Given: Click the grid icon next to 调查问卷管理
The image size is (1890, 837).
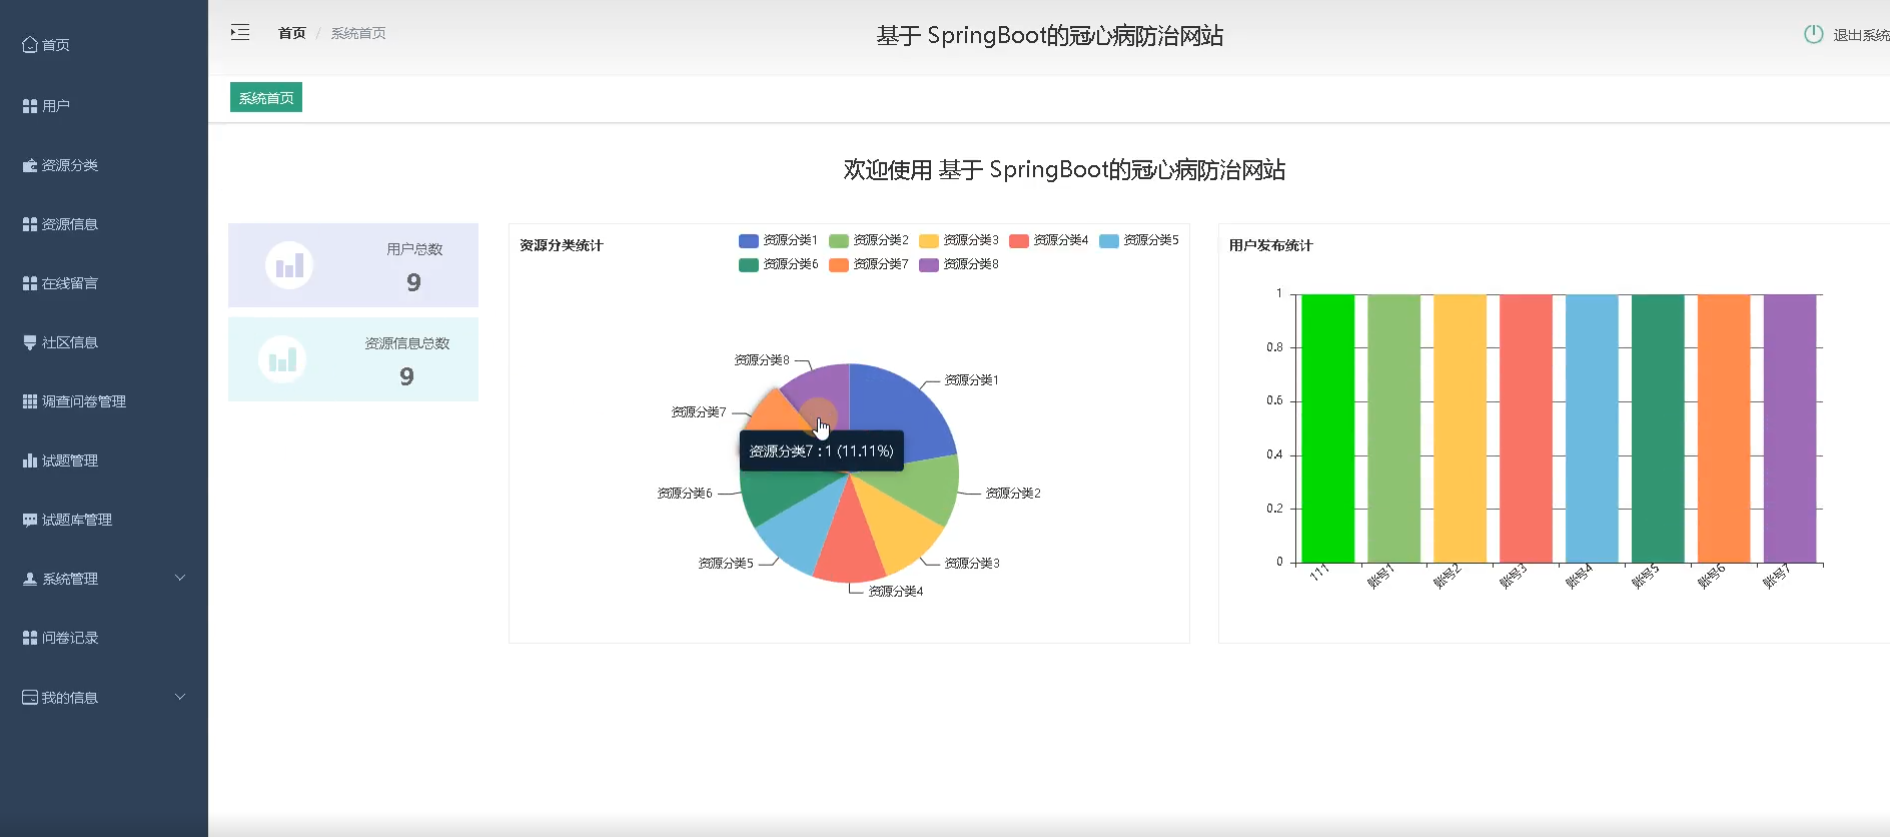Looking at the screenshot, I should (x=30, y=401).
